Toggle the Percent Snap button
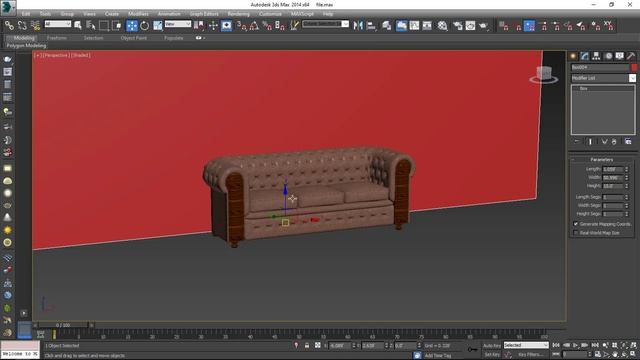The image size is (640, 360). coord(267,26)
